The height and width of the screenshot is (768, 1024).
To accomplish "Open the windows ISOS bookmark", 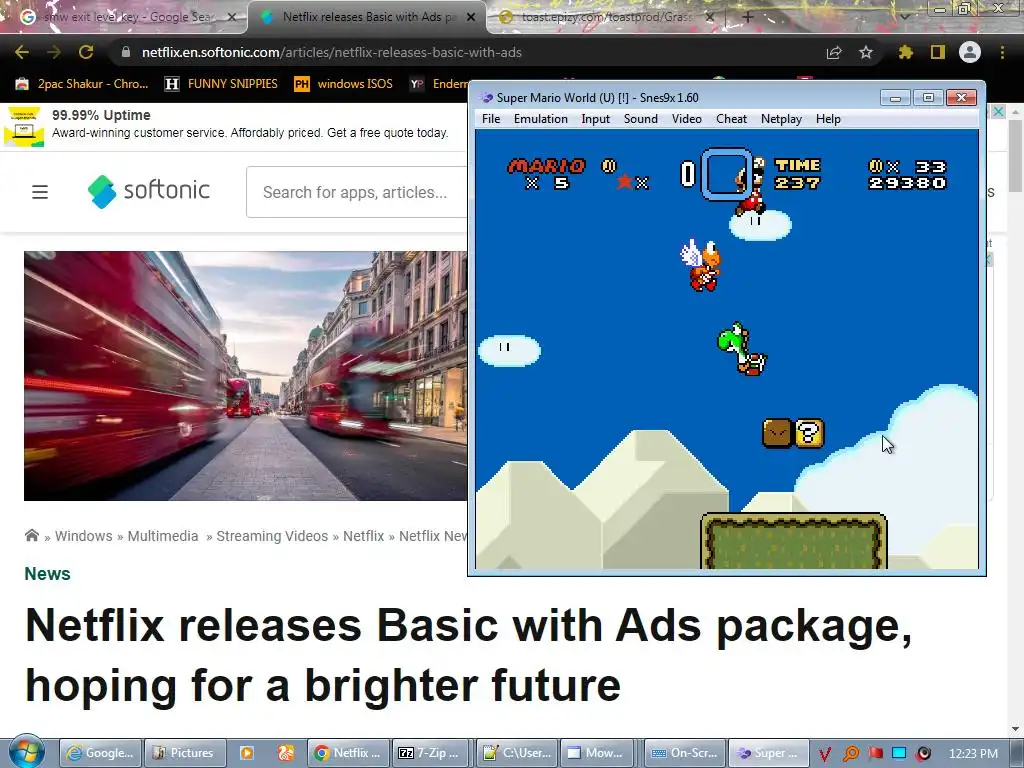I will coord(344,84).
